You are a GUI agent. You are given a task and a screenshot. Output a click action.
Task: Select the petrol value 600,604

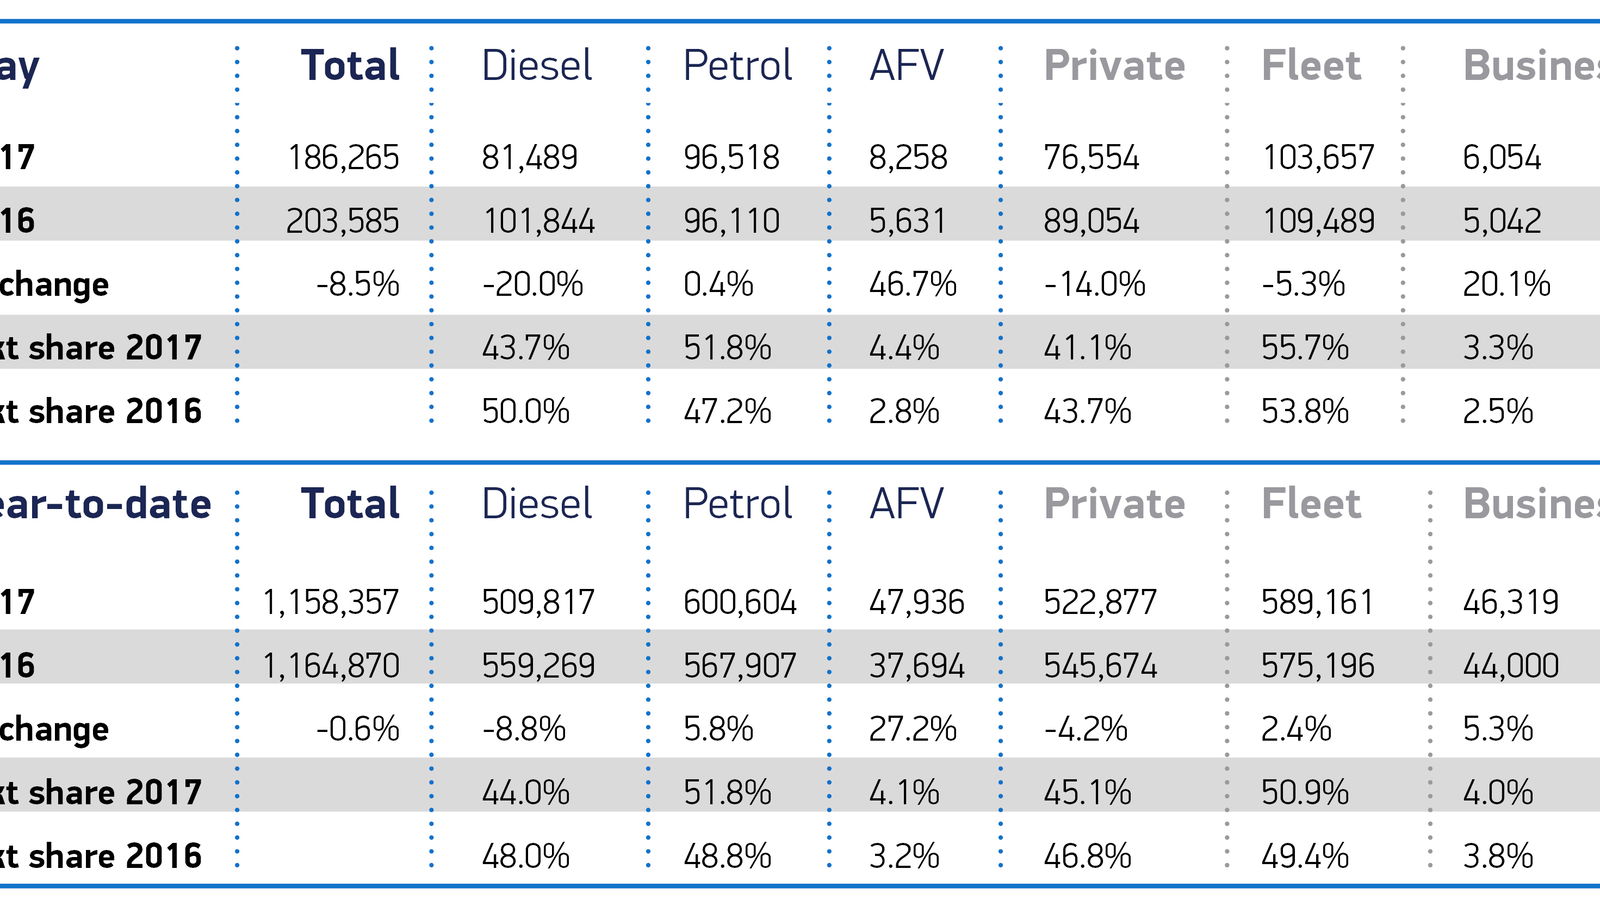click(x=739, y=602)
